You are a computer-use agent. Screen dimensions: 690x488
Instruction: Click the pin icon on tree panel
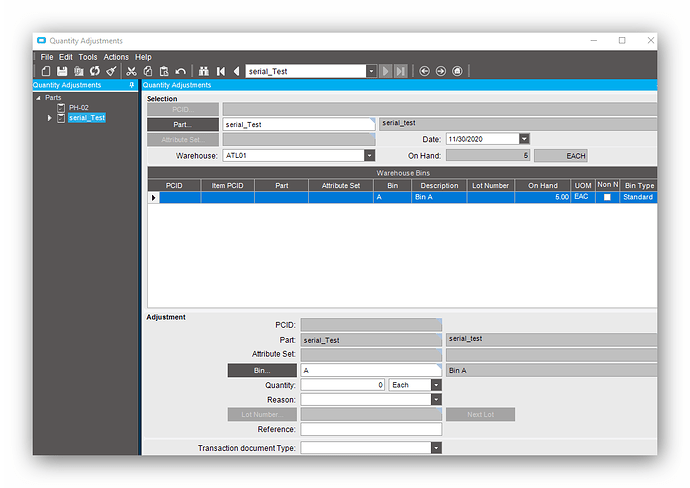point(132,85)
